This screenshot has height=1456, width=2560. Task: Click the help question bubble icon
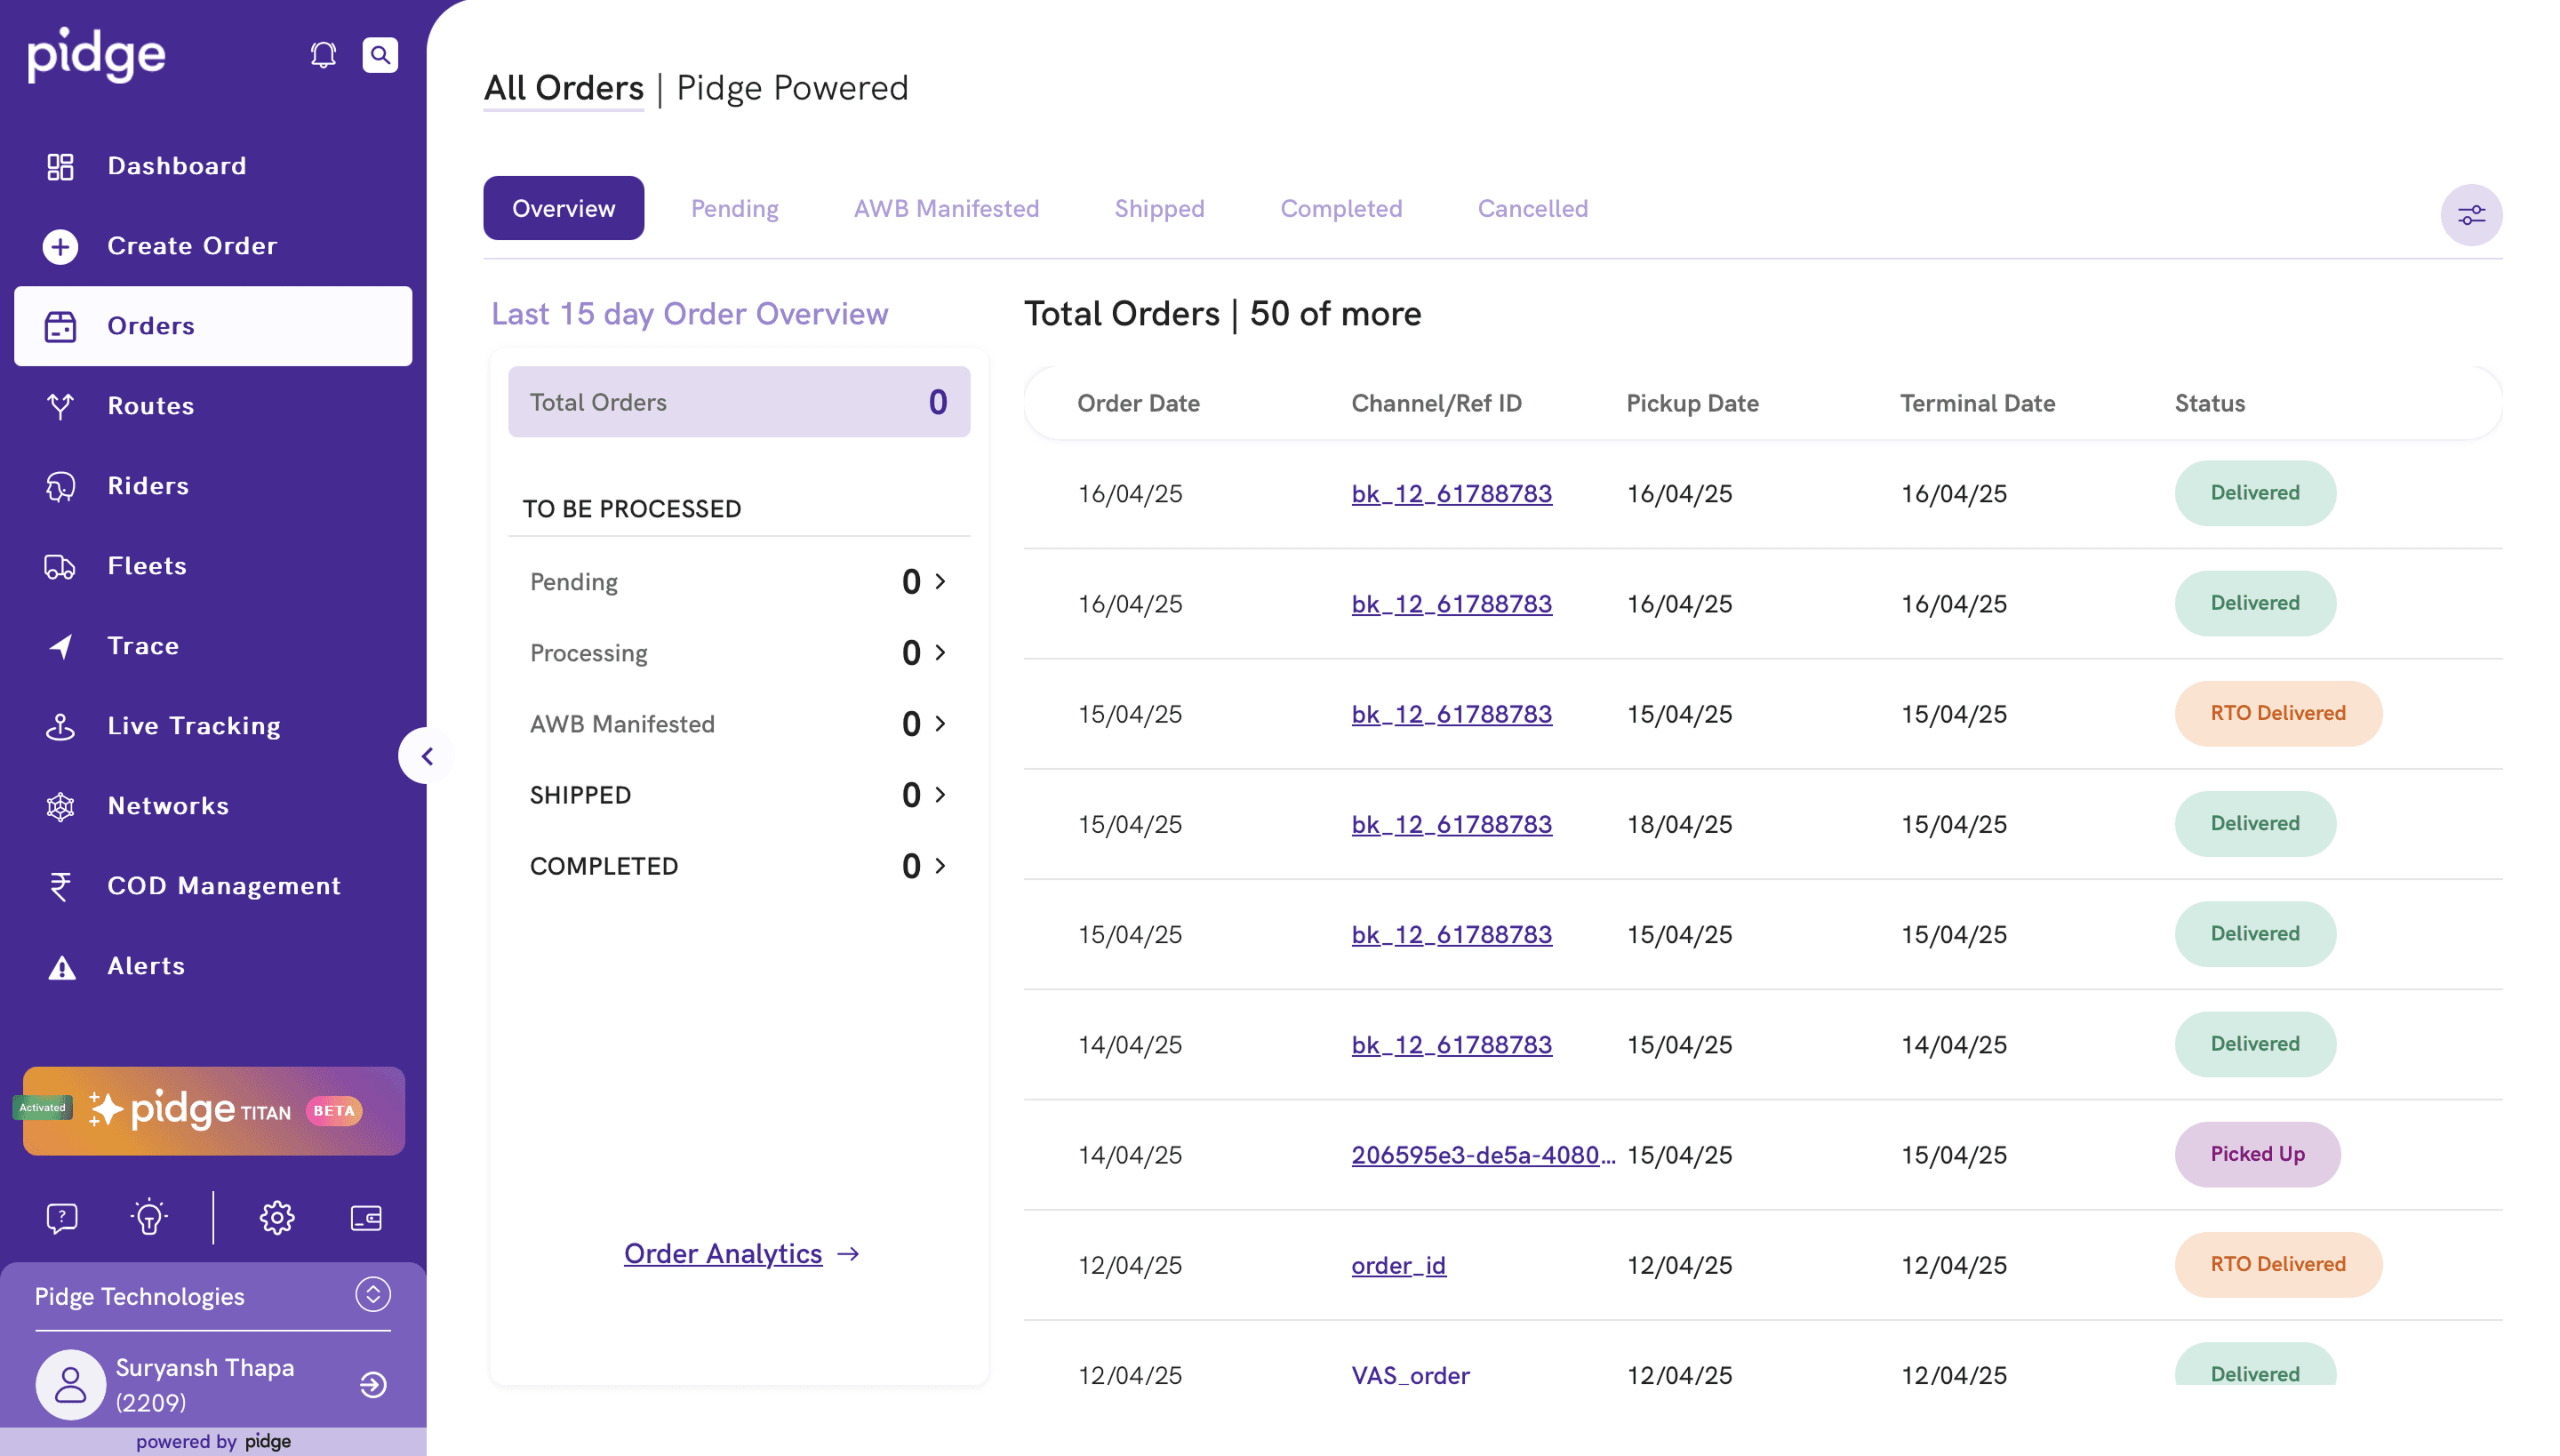pos(62,1217)
